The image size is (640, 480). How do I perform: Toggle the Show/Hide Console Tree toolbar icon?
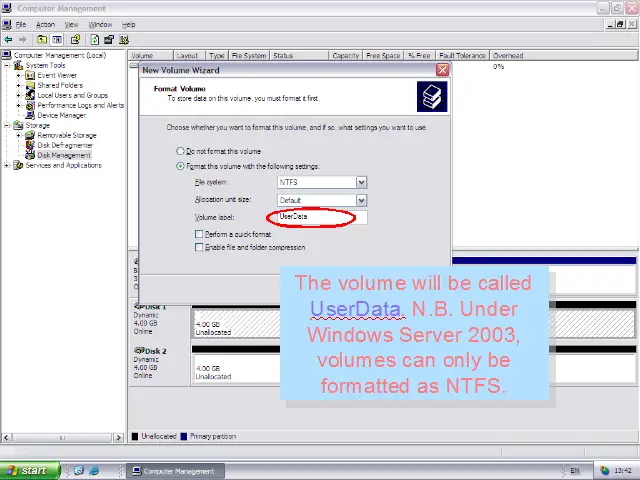pos(57,40)
